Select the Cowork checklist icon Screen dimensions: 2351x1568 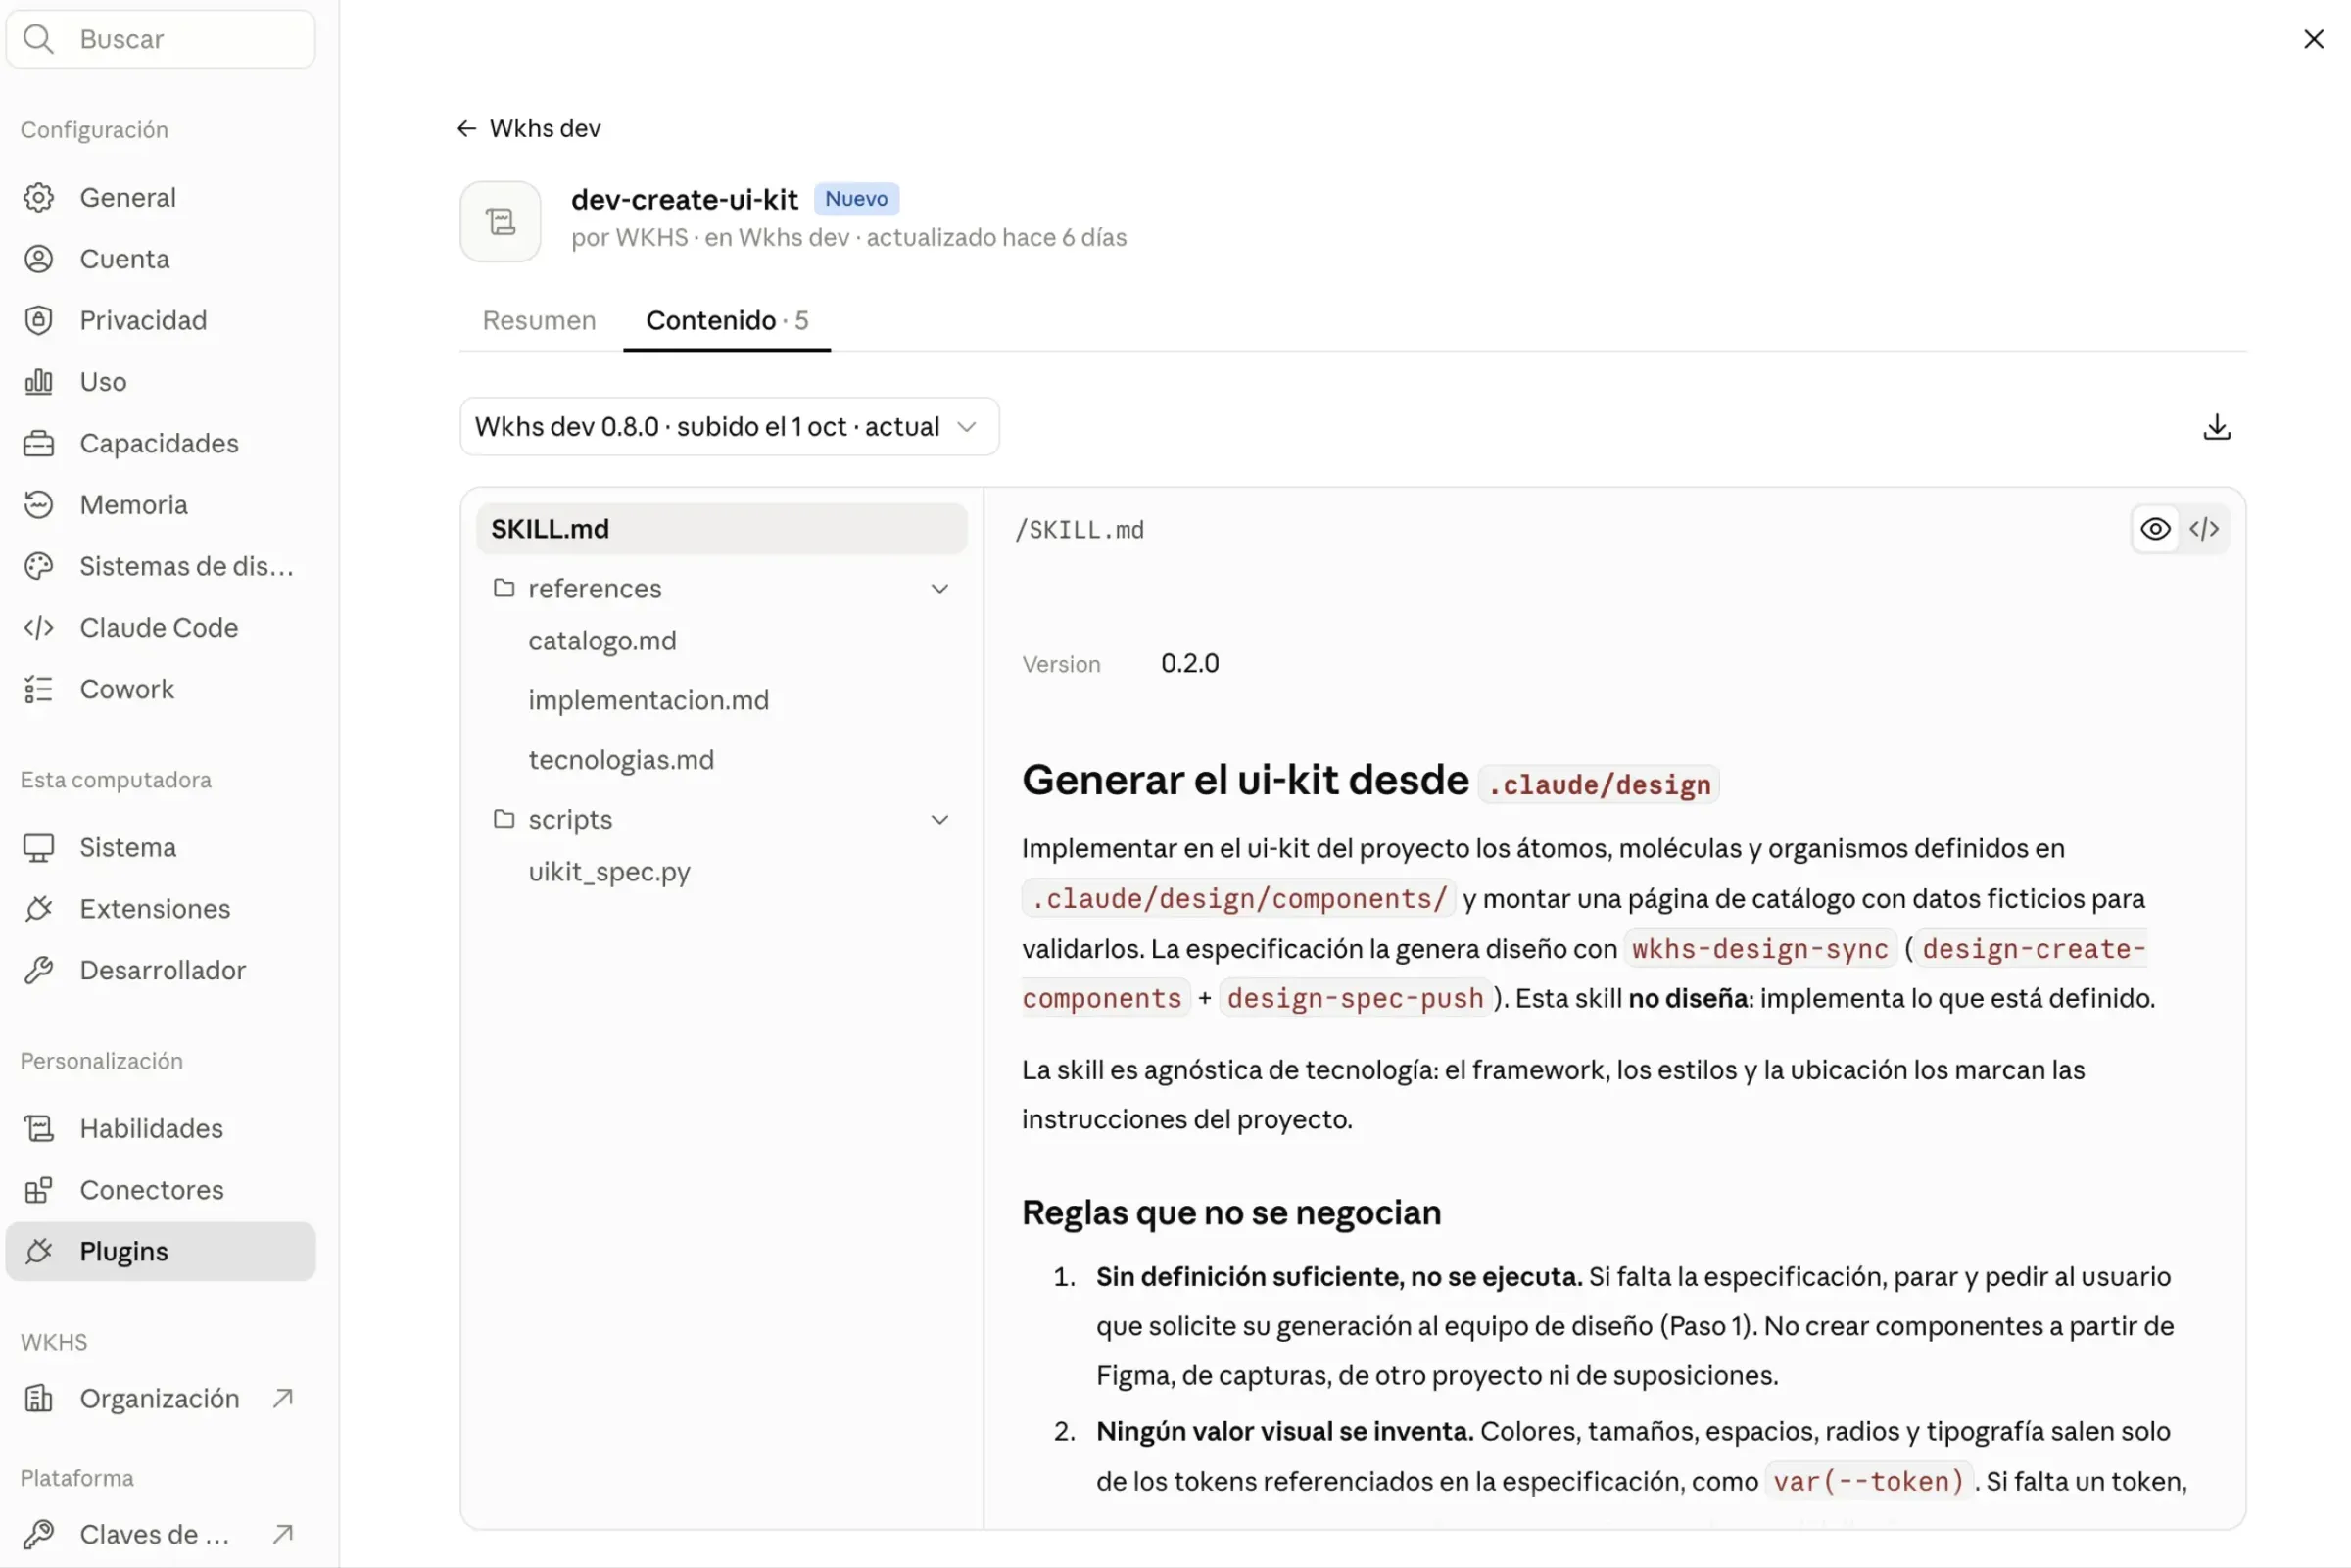(38, 689)
